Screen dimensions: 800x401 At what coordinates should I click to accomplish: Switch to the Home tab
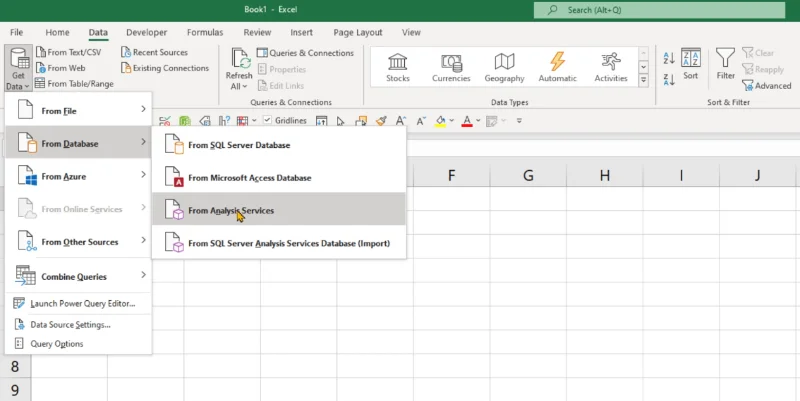57,32
